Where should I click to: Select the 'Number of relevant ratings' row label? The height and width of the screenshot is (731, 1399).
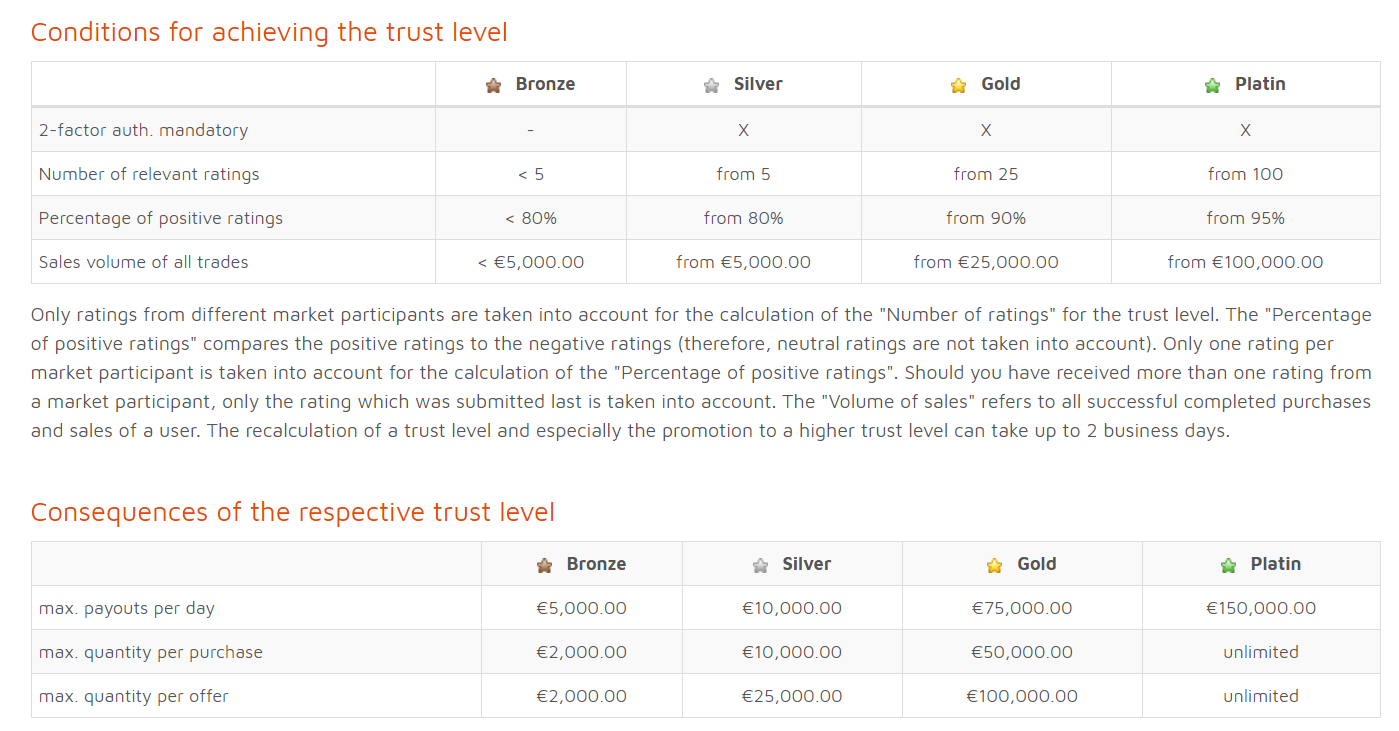(x=149, y=174)
